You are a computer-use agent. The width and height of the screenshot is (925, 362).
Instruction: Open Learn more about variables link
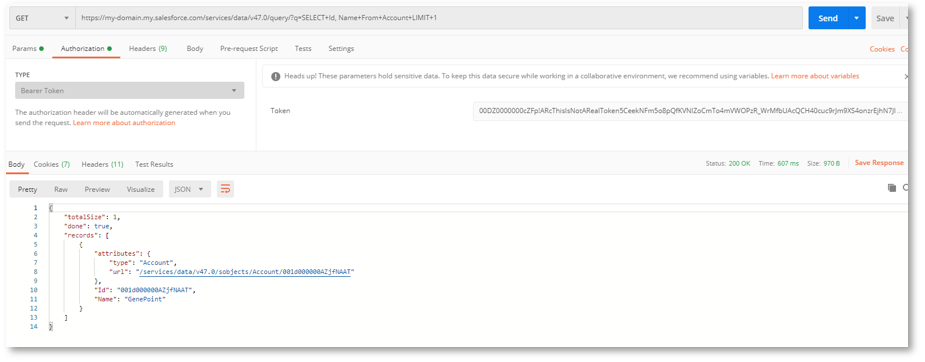[815, 76]
